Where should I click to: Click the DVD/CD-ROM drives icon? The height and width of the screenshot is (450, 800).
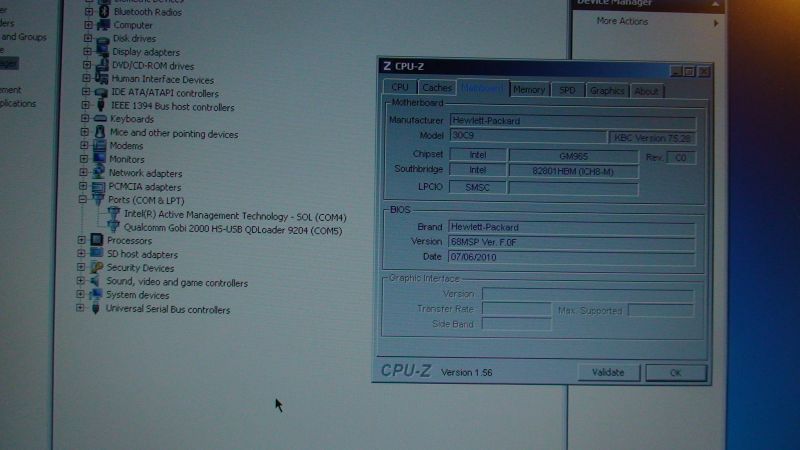(x=102, y=65)
